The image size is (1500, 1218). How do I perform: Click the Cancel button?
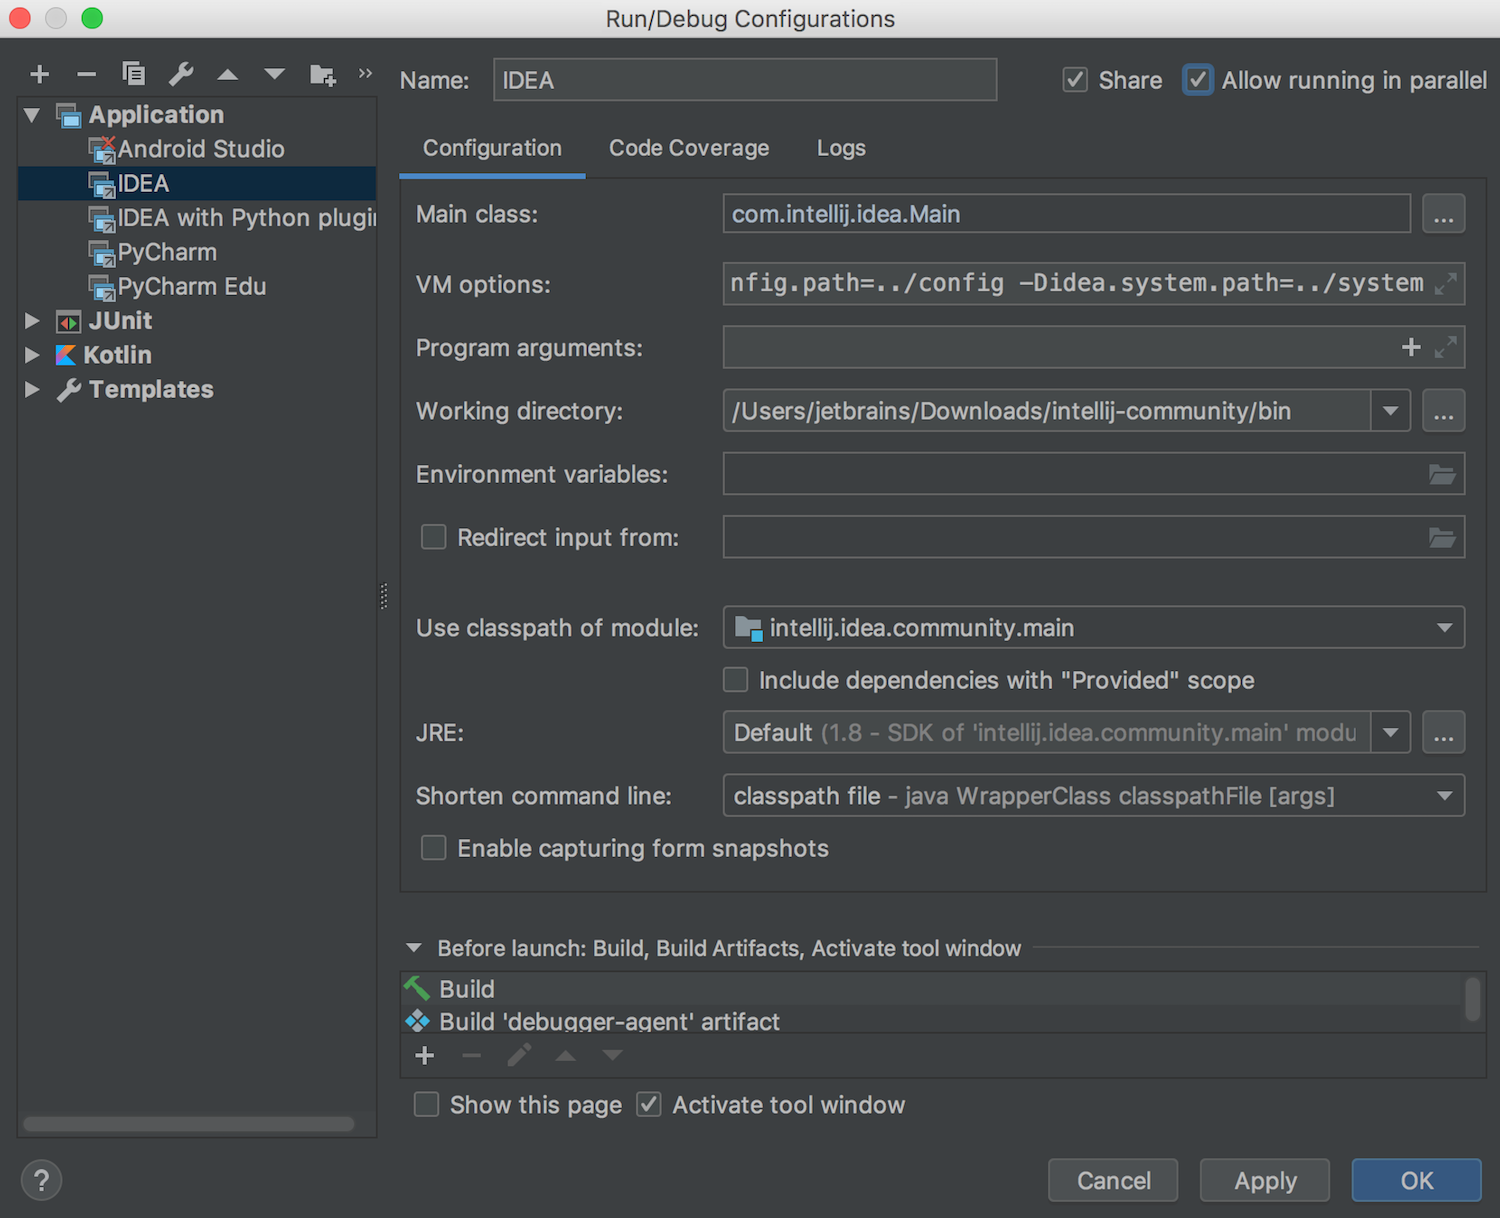[x=1113, y=1180]
